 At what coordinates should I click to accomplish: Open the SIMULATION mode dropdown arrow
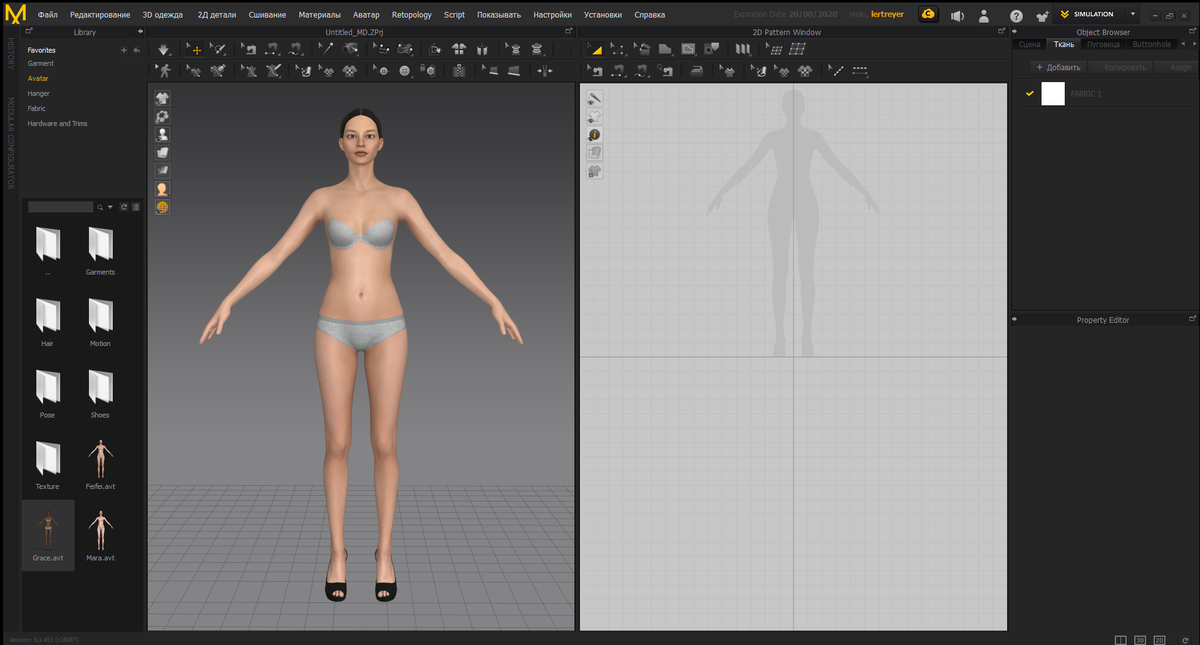click(1132, 14)
